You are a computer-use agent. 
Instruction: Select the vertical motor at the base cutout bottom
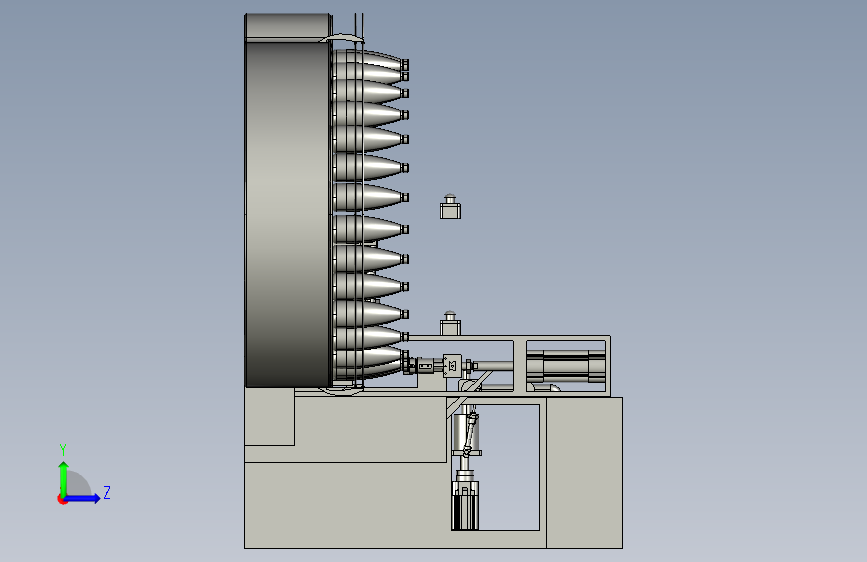click(465, 506)
